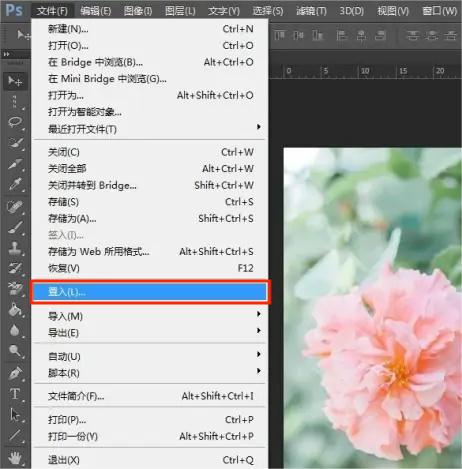This screenshot has height=469, width=462.
Task: Open the 文字(Y) menu
Action: pyautogui.click(x=224, y=11)
